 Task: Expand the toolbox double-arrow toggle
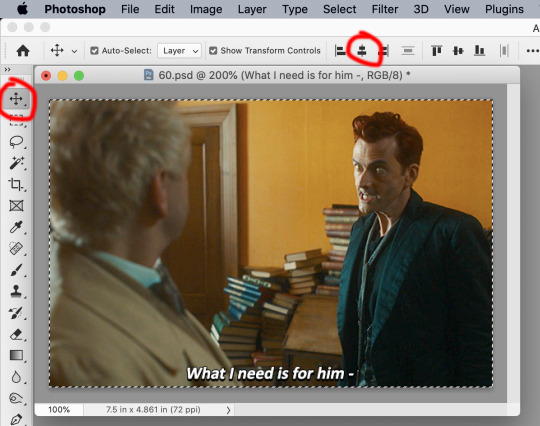point(7,70)
